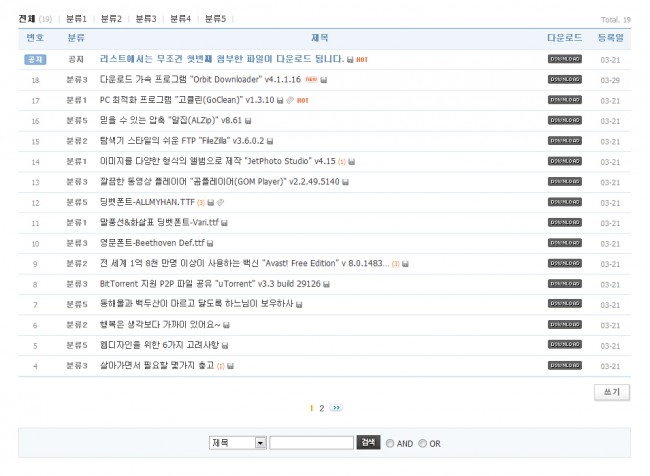Click the current page number 1

pos(311,408)
